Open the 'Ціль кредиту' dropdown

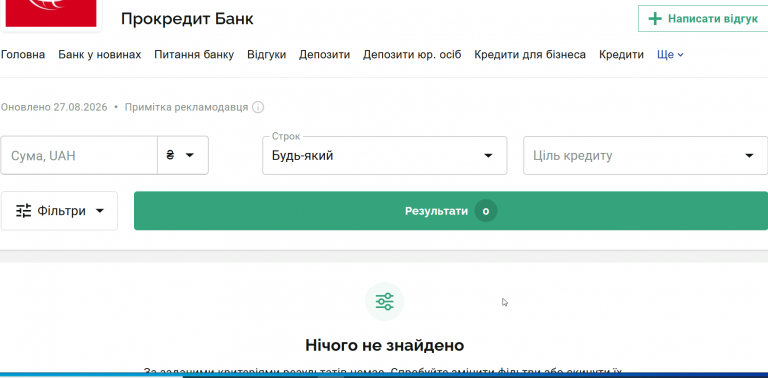tap(645, 155)
